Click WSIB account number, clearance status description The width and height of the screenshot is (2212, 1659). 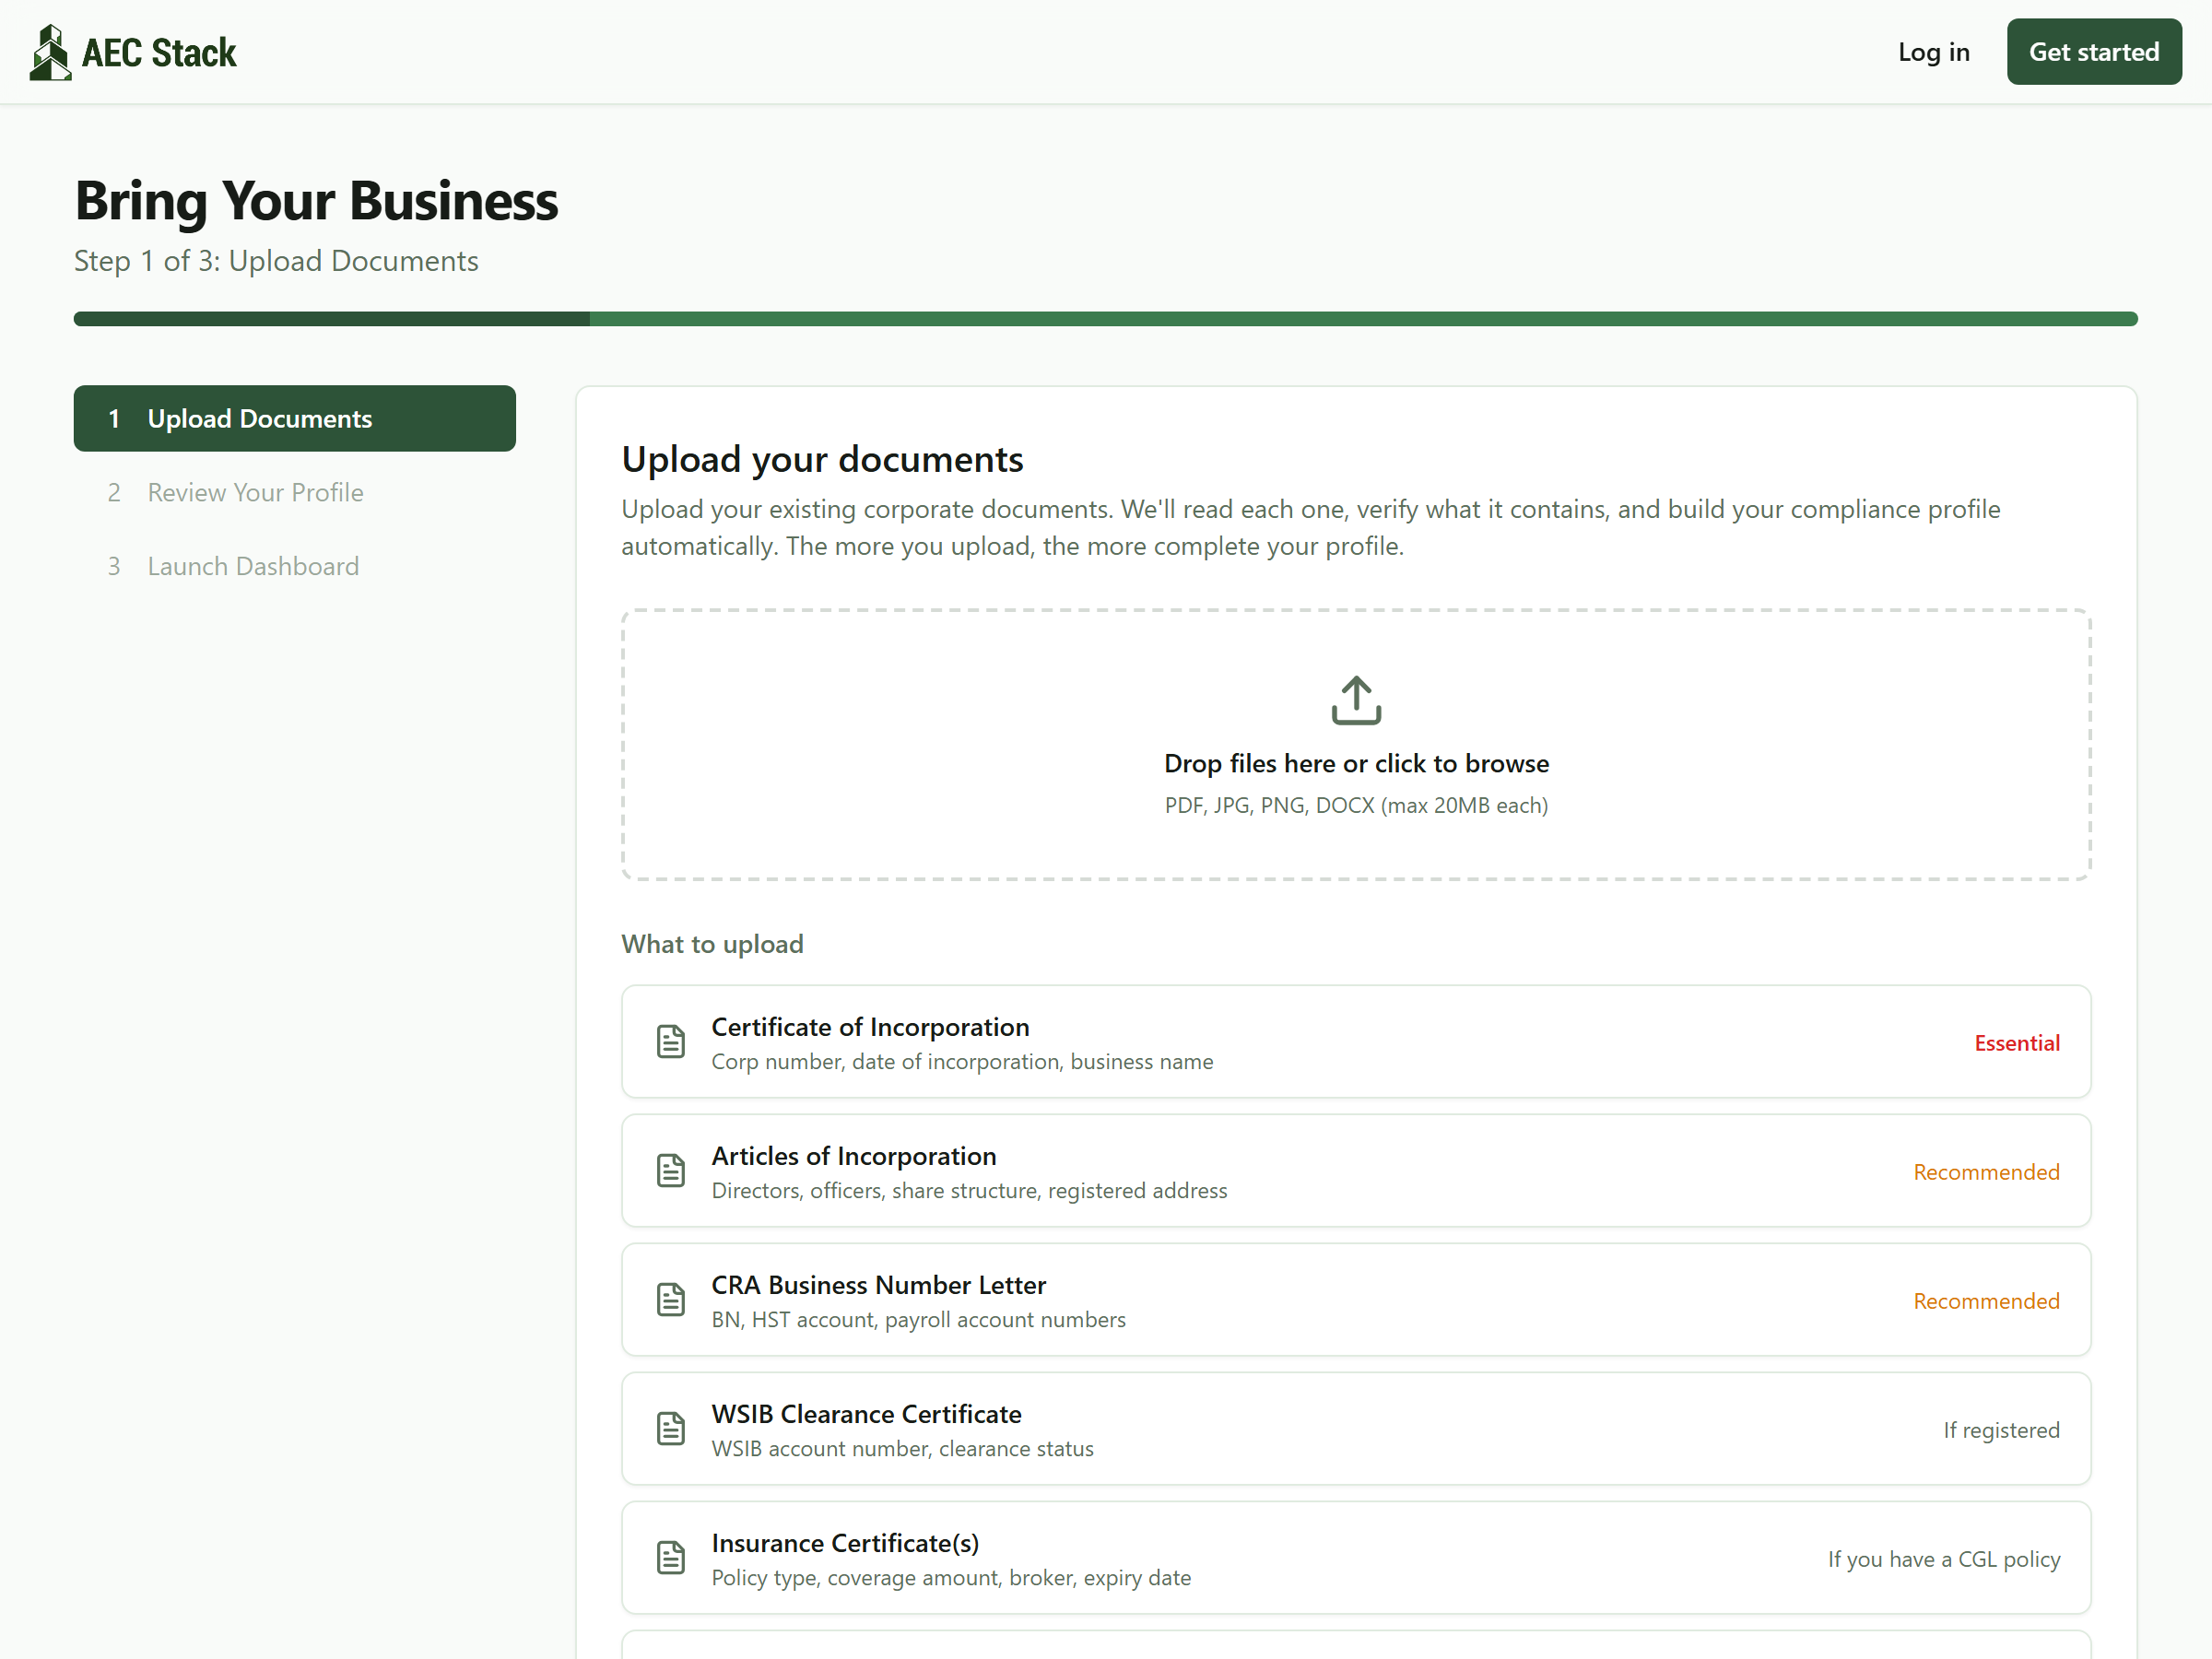click(x=902, y=1449)
